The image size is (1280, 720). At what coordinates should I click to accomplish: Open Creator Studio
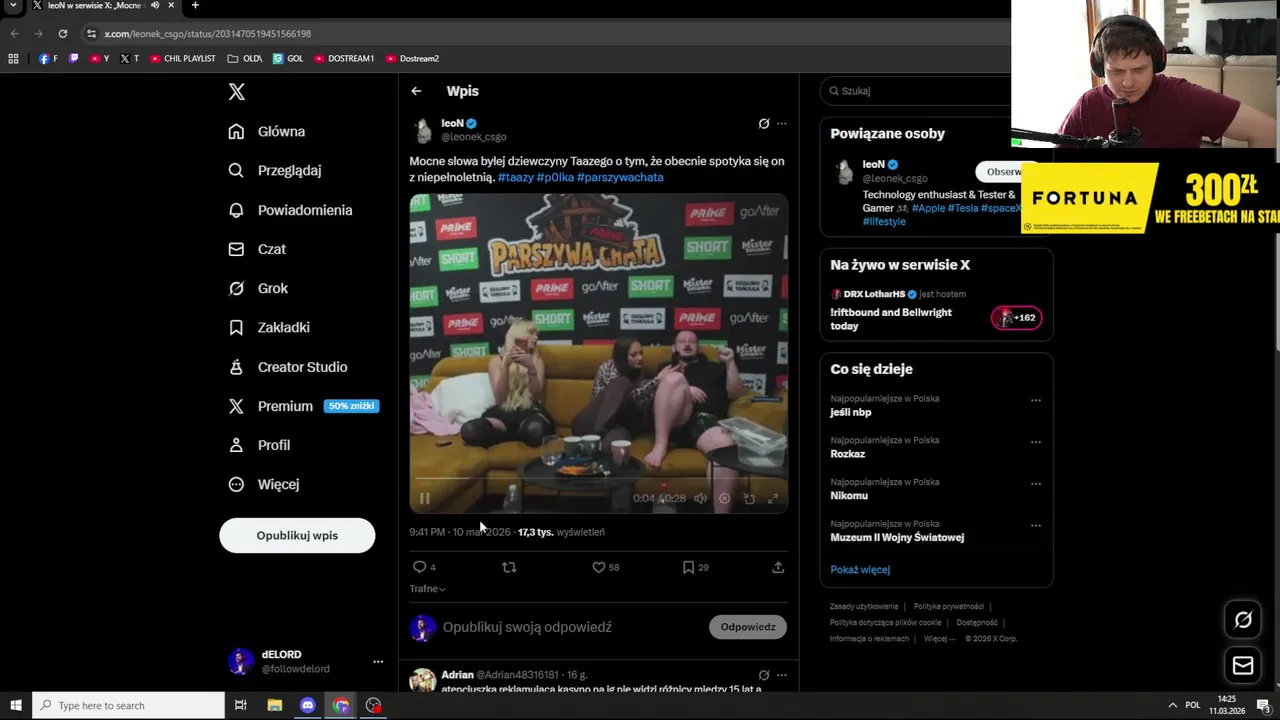[288, 367]
